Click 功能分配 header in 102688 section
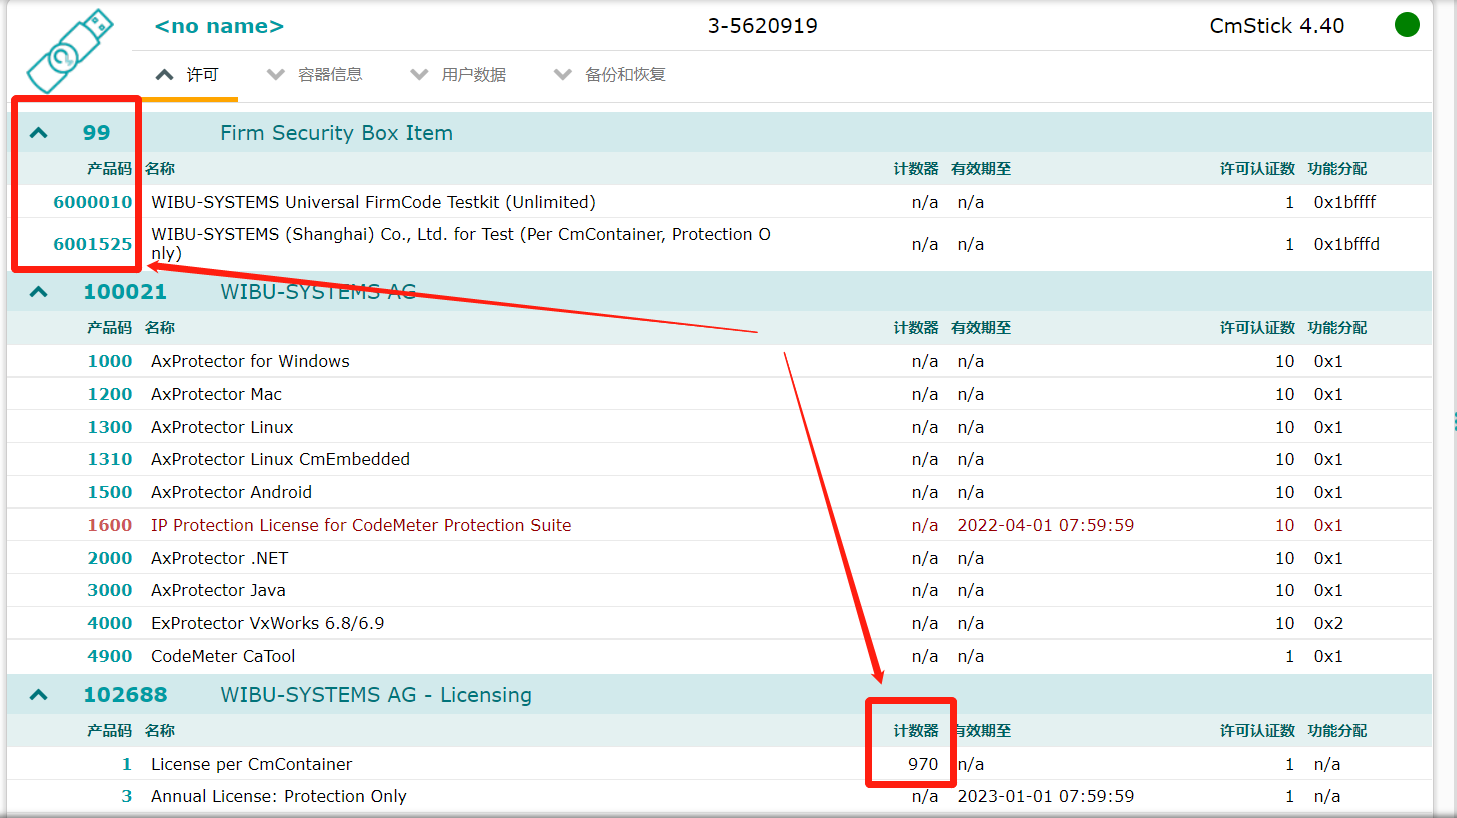Screen dimensions: 1457x818 tap(1337, 731)
